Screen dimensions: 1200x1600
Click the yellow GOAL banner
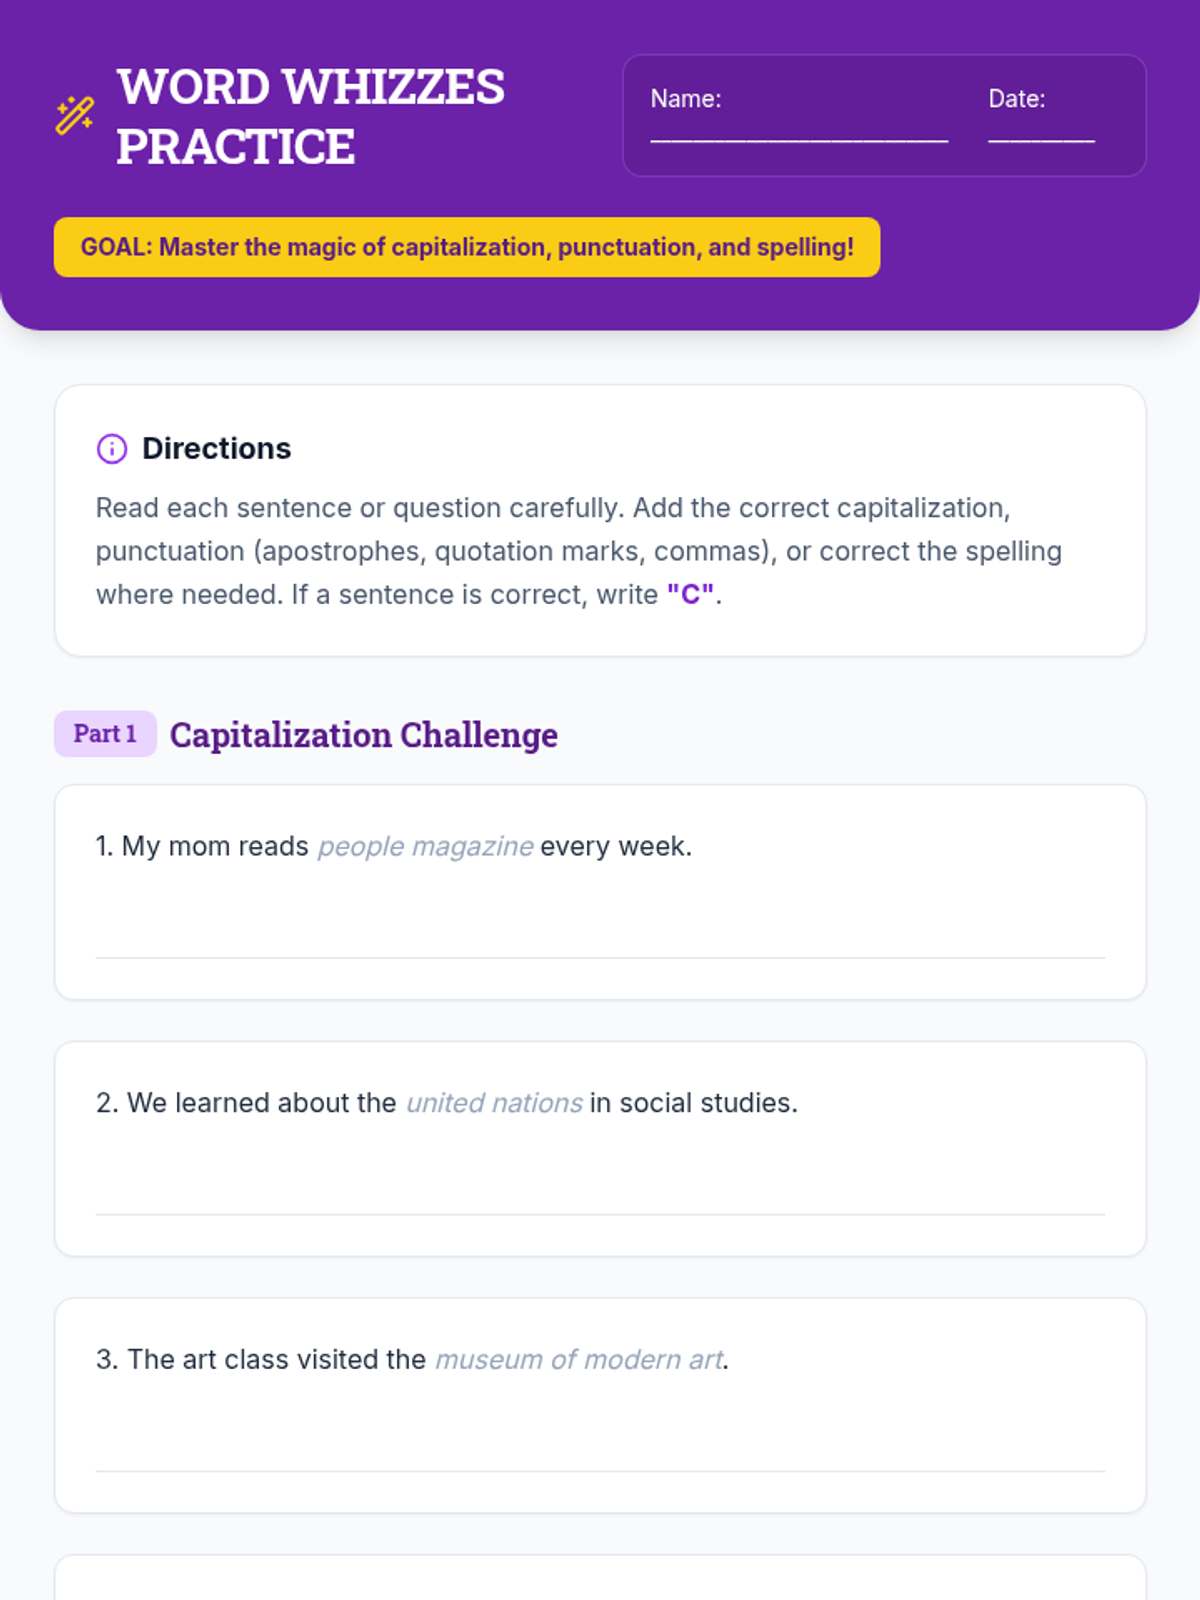click(x=467, y=247)
